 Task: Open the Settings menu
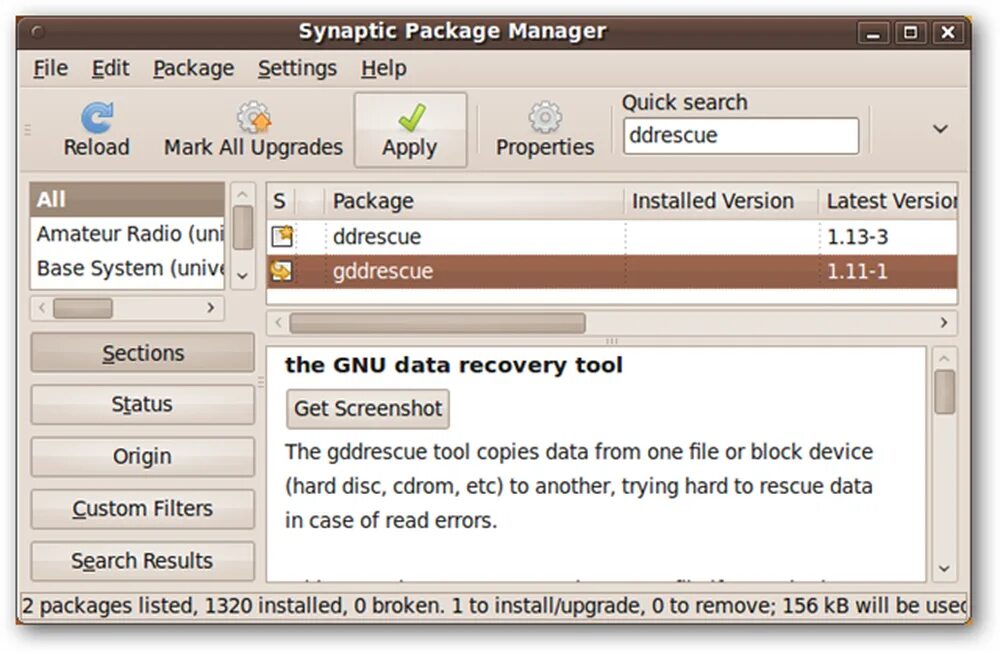coord(297,68)
